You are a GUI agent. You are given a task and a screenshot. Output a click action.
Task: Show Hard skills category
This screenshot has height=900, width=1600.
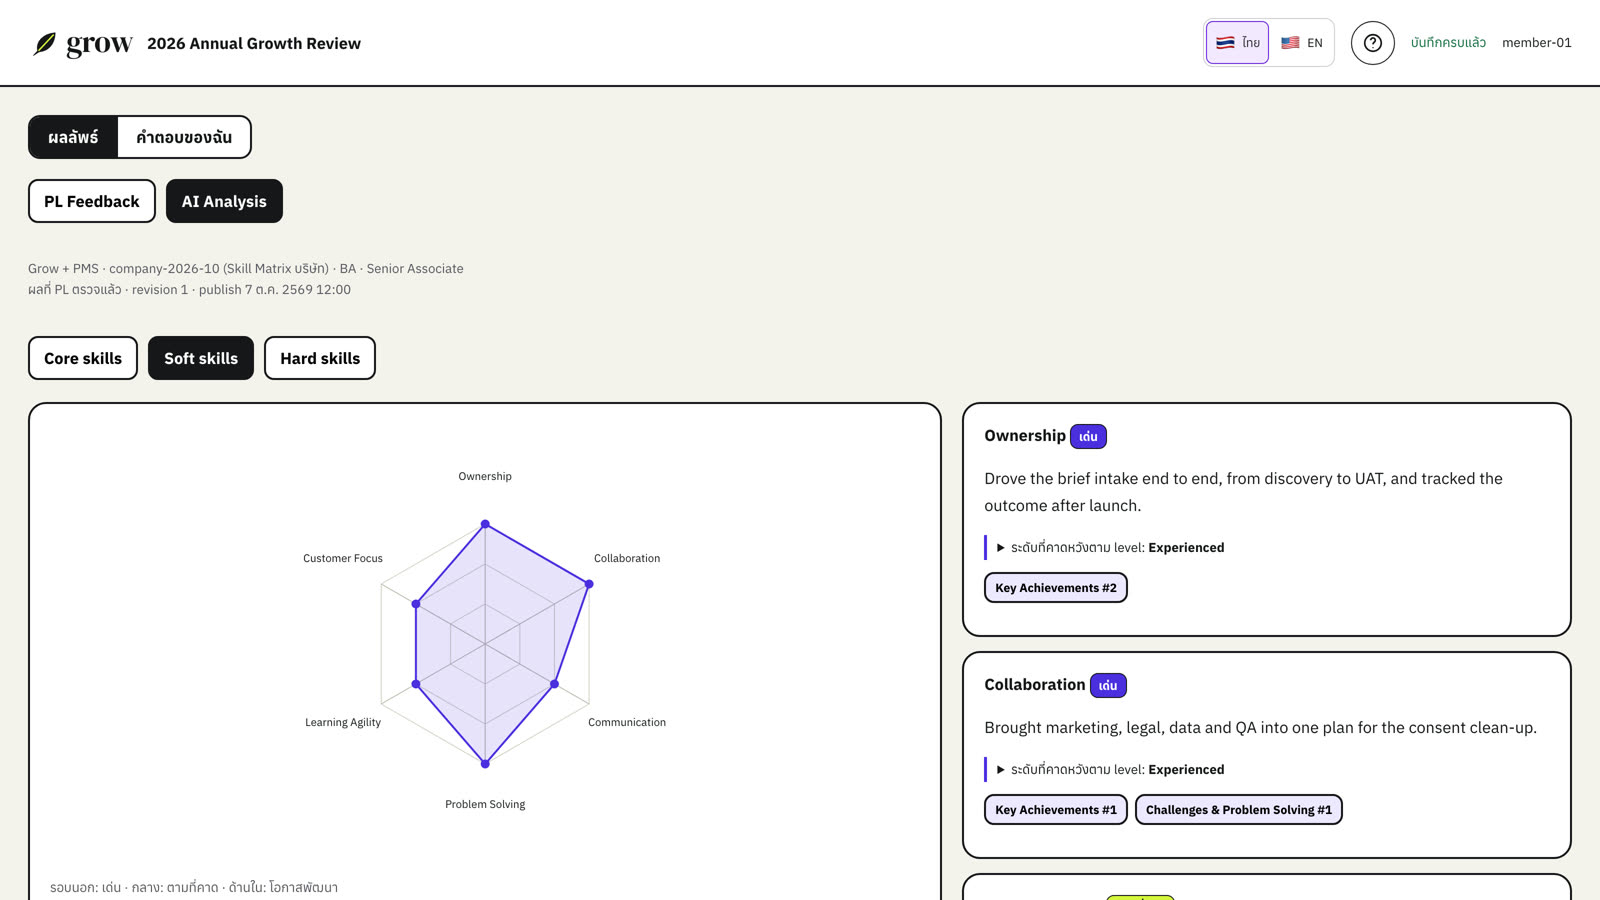point(320,358)
